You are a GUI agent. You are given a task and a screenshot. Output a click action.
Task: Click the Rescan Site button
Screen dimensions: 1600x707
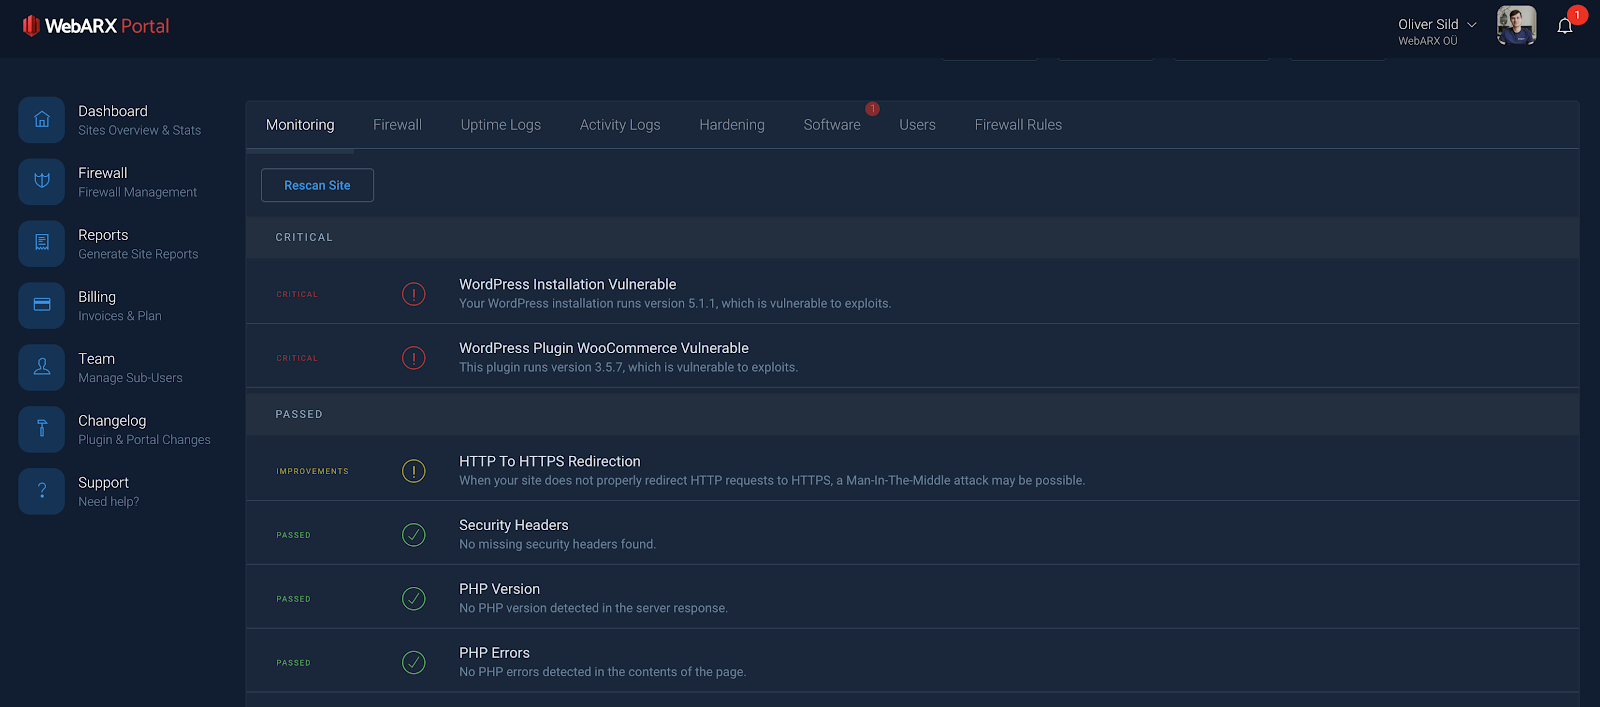tap(317, 185)
